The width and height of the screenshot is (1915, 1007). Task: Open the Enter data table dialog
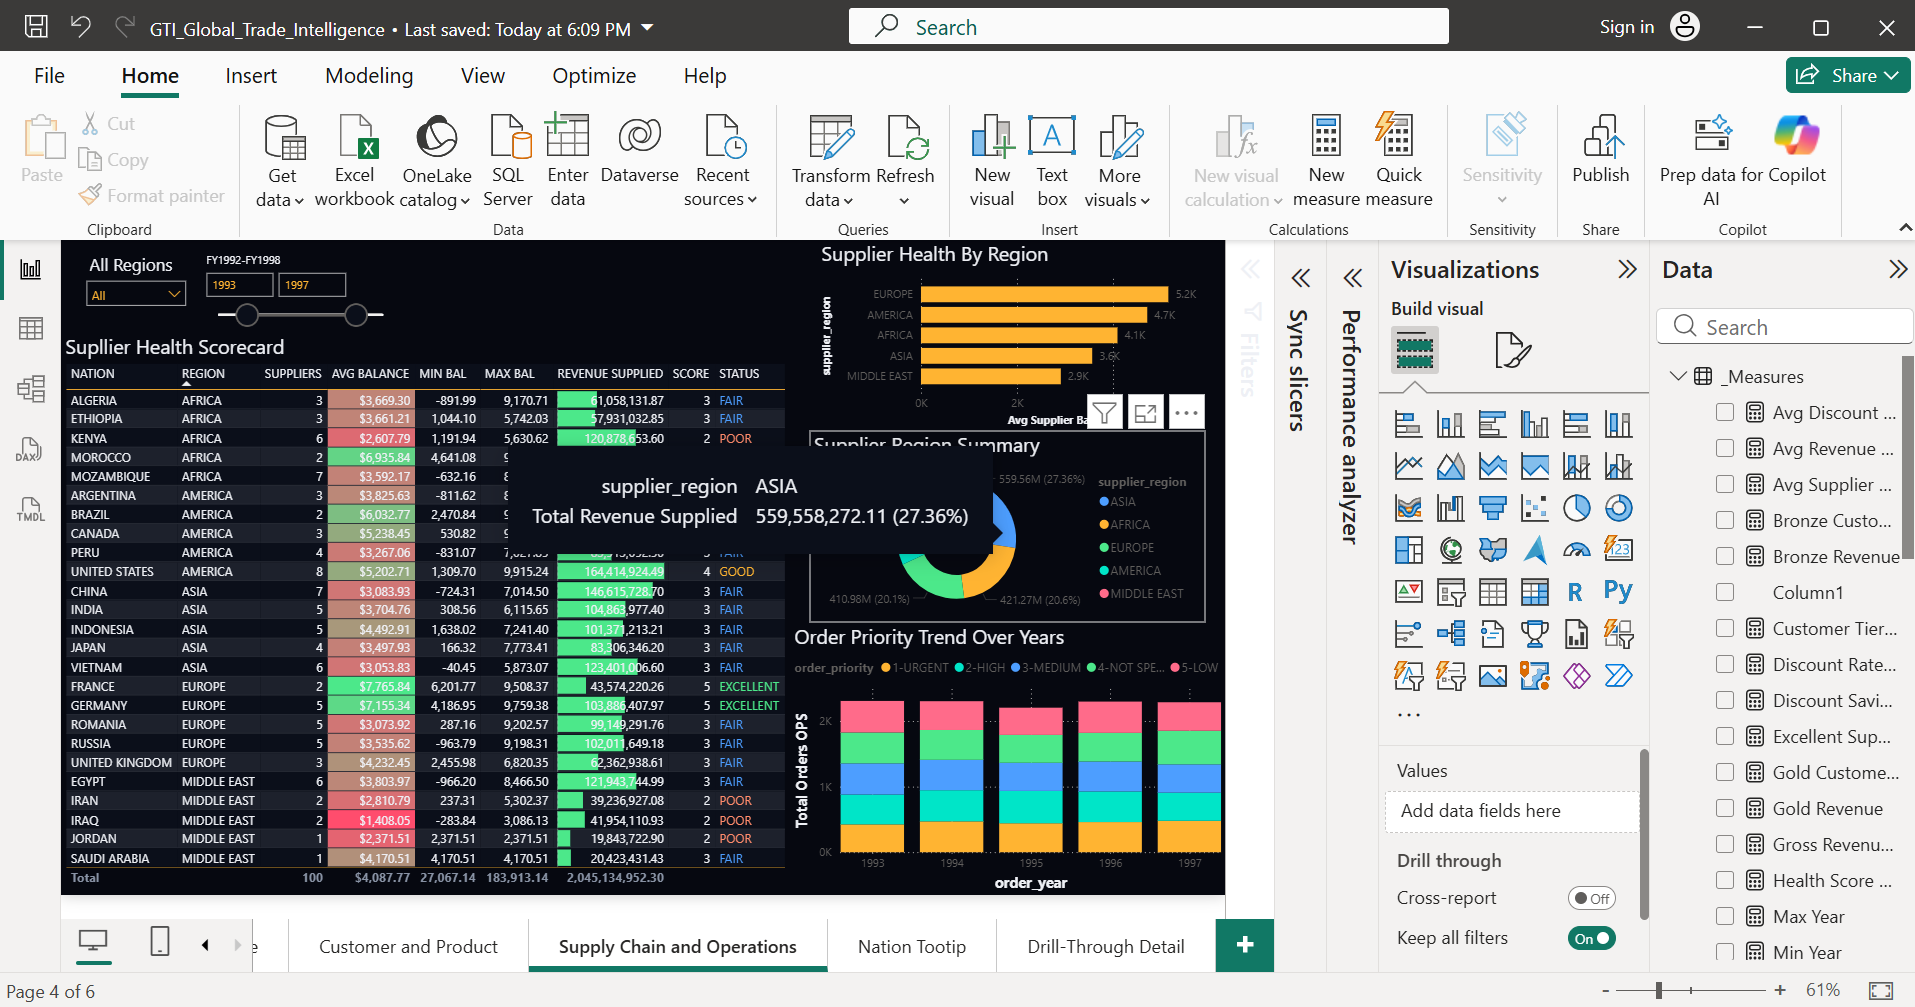567,161
